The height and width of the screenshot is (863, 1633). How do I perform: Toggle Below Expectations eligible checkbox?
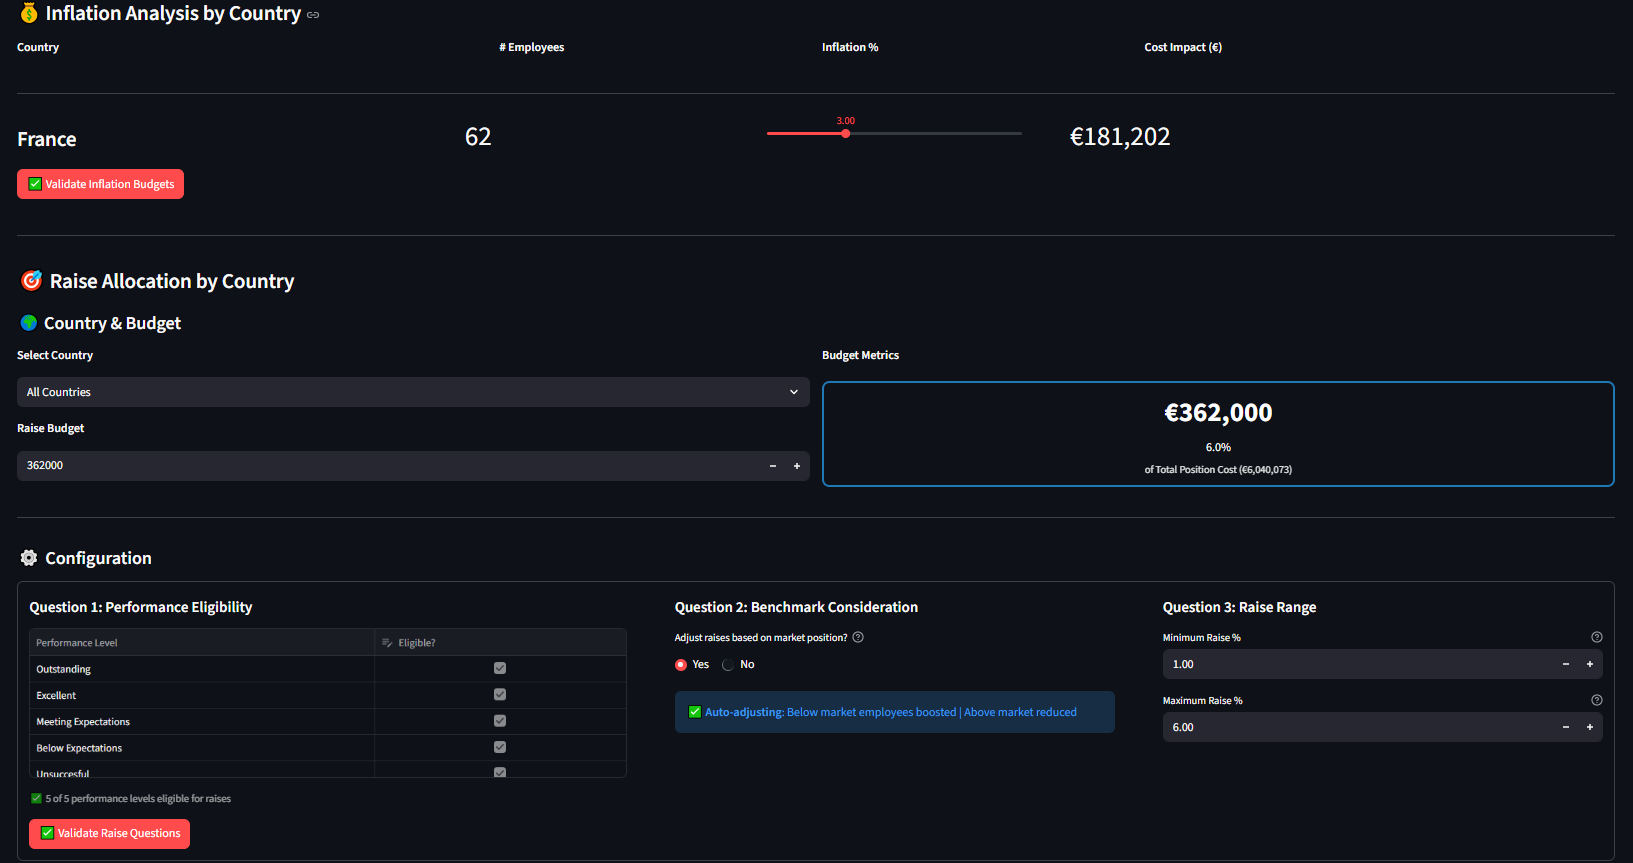click(500, 747)
